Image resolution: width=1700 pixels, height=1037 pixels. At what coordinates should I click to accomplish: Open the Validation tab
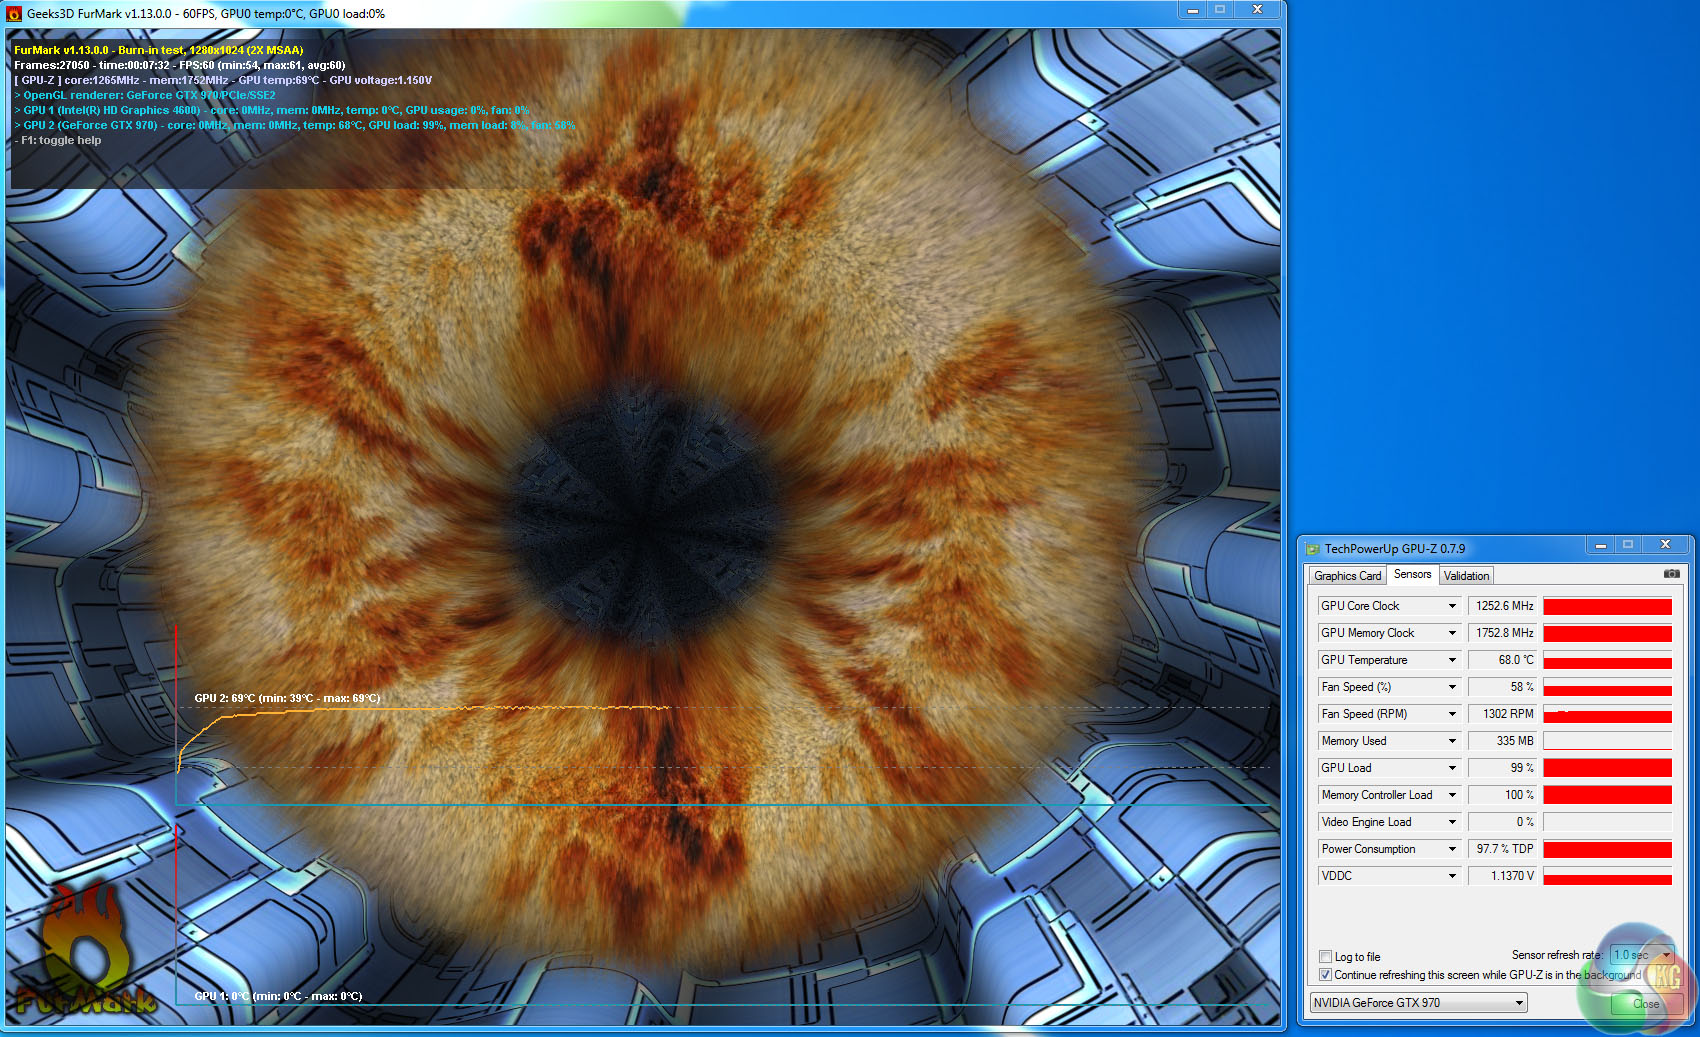tap(1466, 576)
